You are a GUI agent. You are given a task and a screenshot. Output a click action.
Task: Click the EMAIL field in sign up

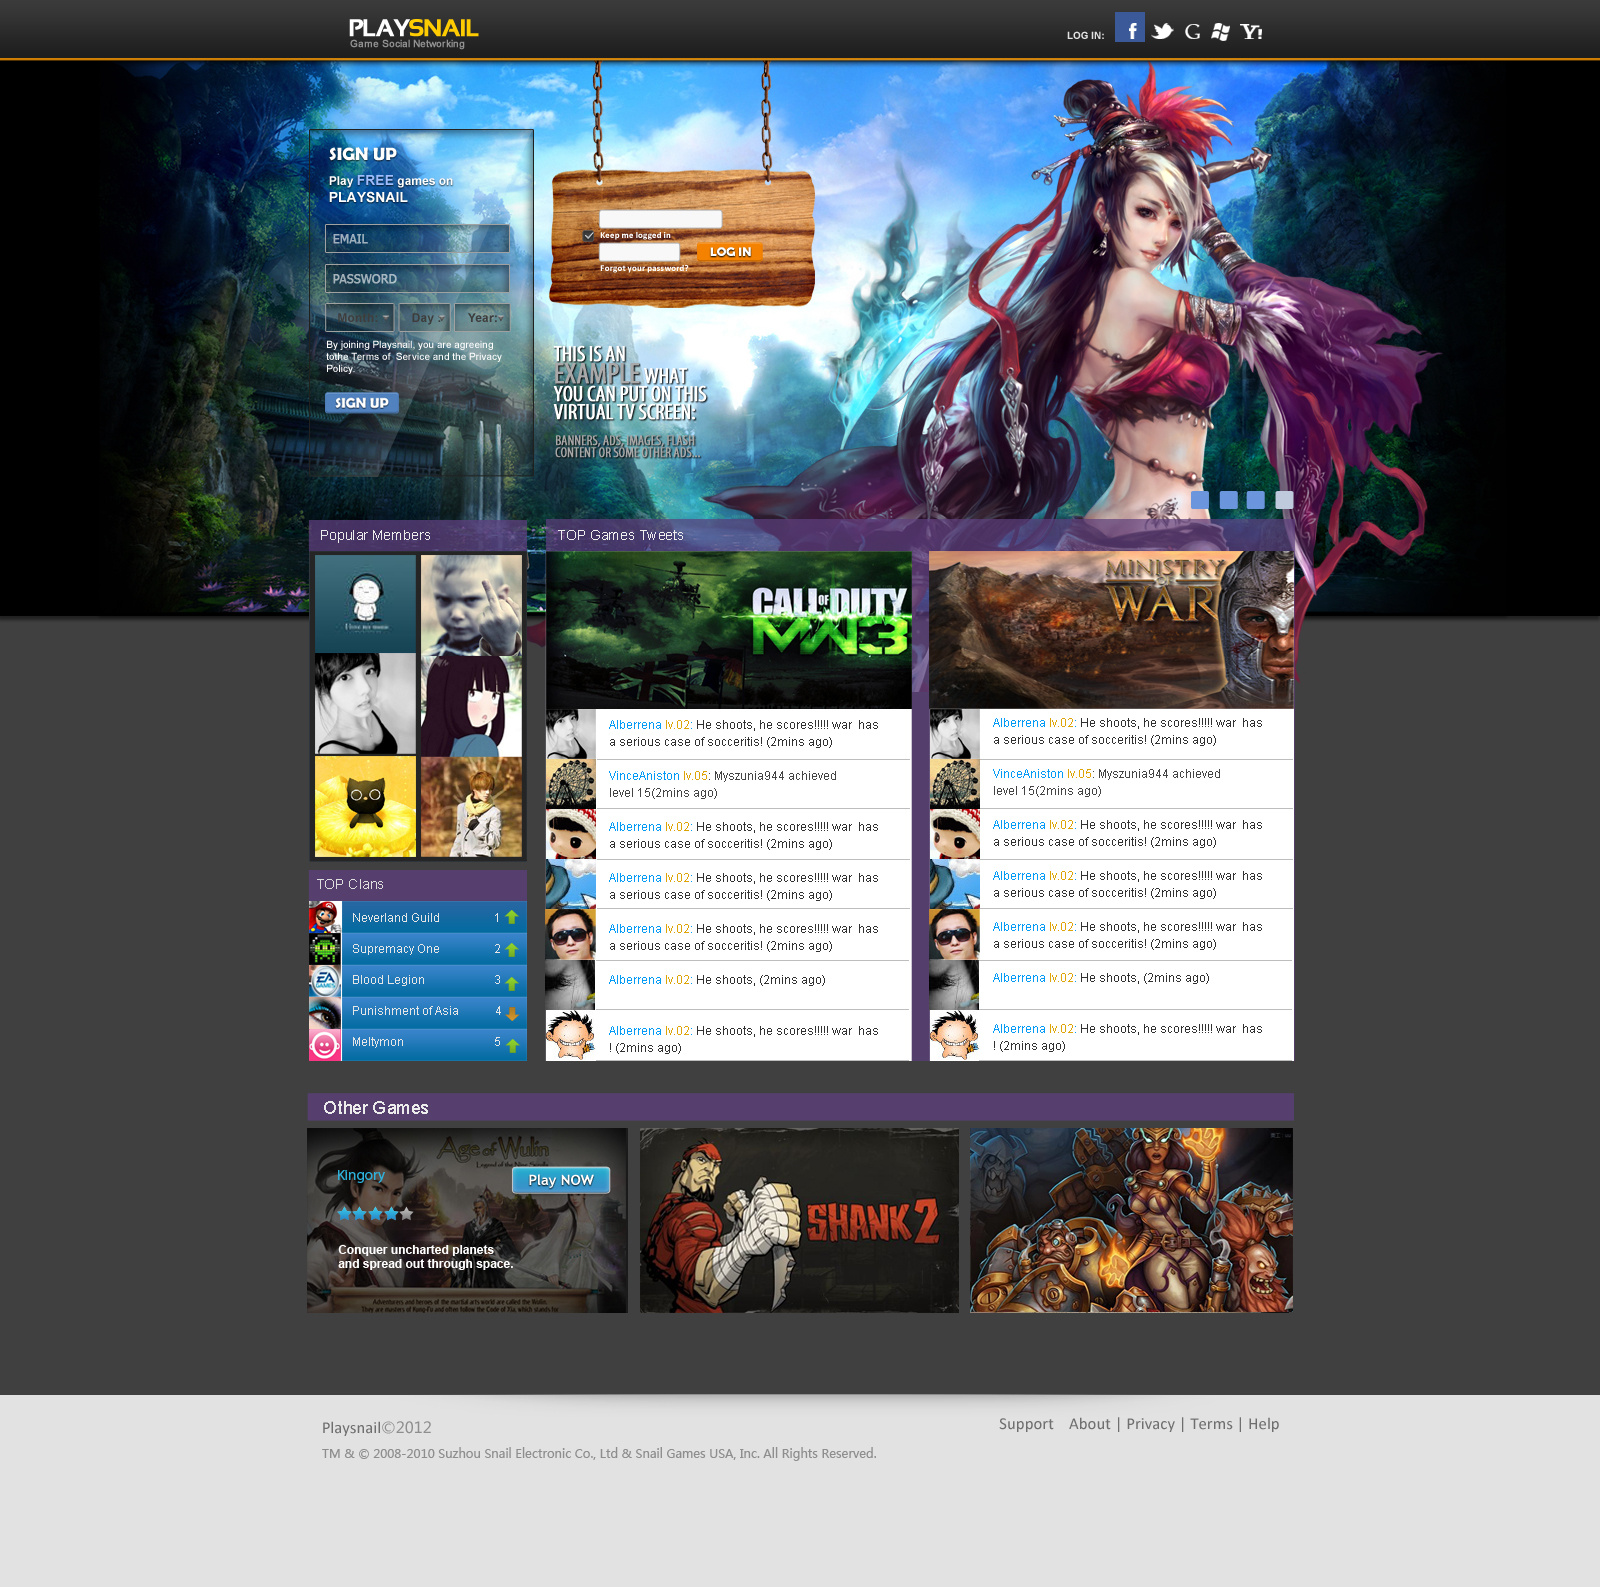[x=417, y=238]
